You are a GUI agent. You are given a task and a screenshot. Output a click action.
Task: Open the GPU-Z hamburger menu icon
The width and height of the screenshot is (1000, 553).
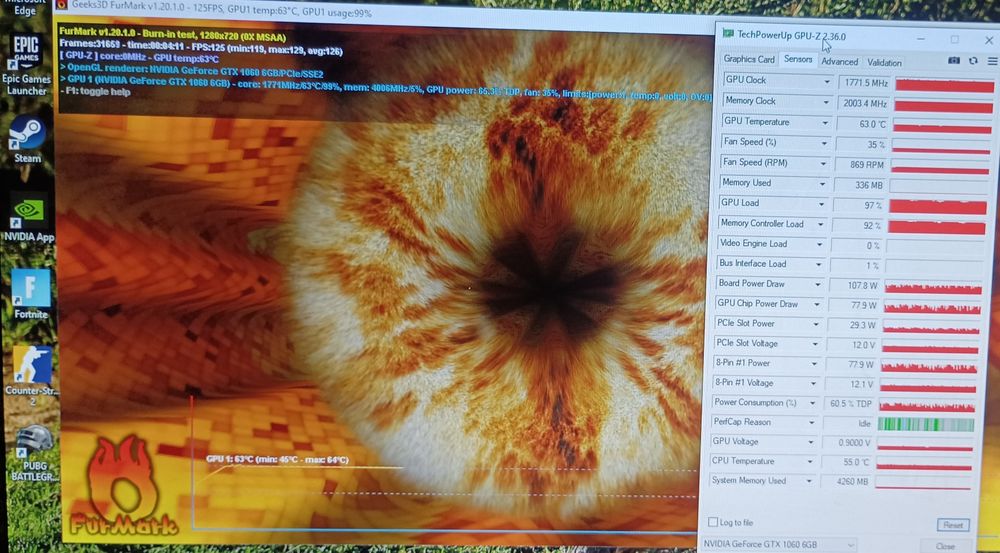coord(992,61)
